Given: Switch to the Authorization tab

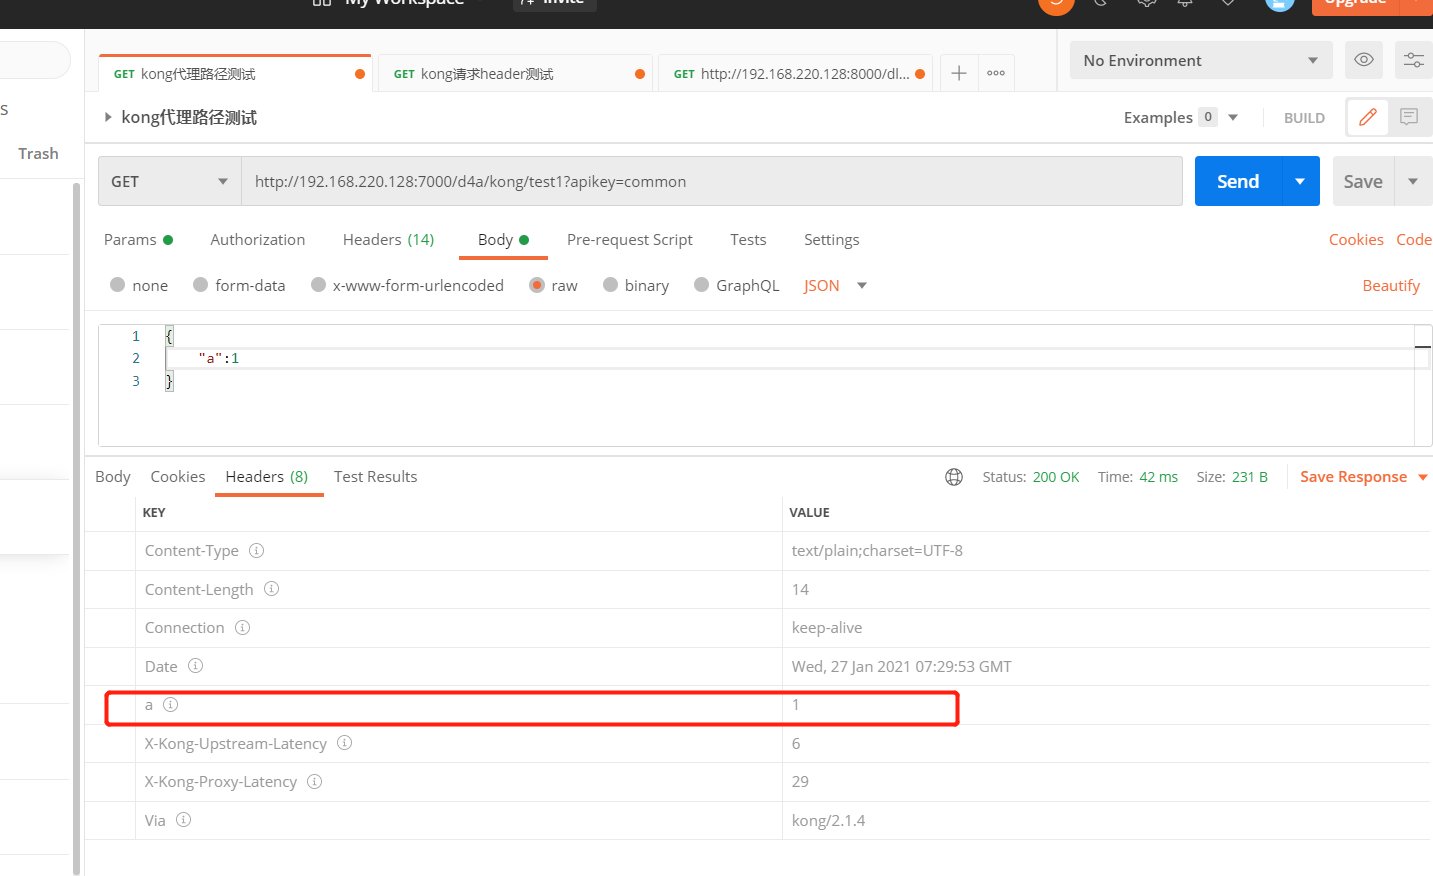Looking at the screenshot, I should pos(257,239).
